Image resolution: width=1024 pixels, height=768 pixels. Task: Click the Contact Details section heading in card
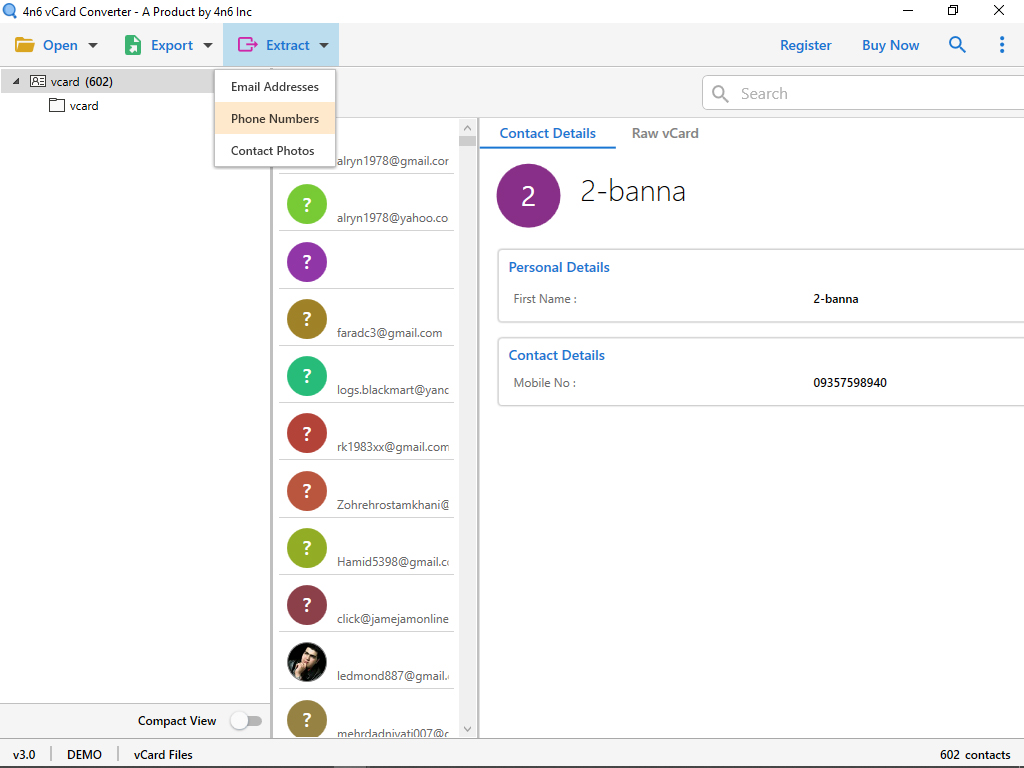coord(556,355)
